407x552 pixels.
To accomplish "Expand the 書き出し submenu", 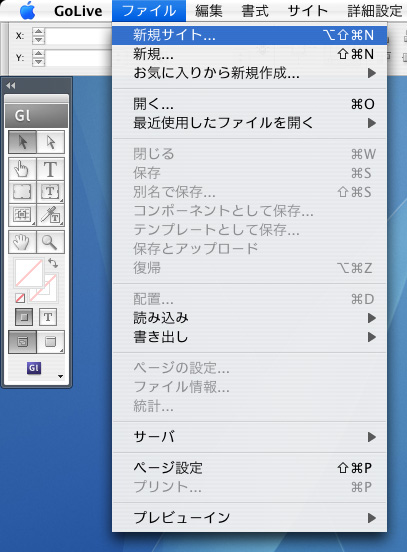I will 249,337.
